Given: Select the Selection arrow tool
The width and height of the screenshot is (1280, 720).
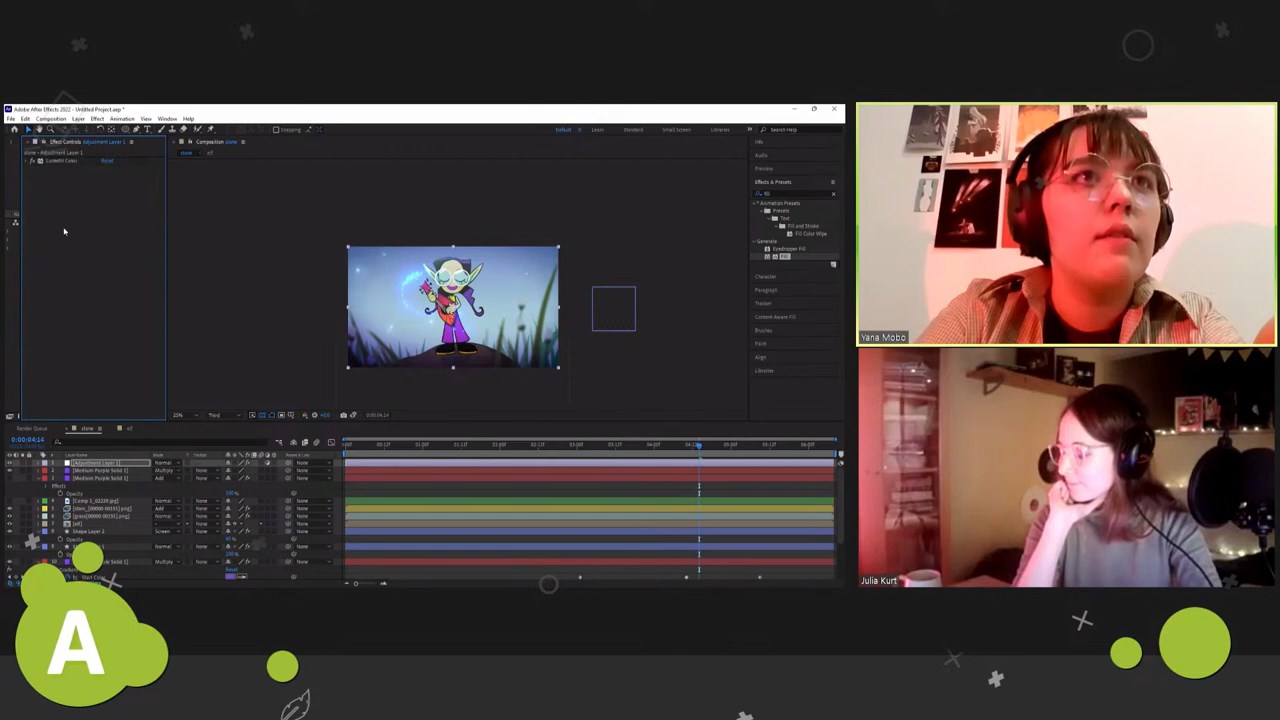Looking at the screenshot, I should pos(28,129).
